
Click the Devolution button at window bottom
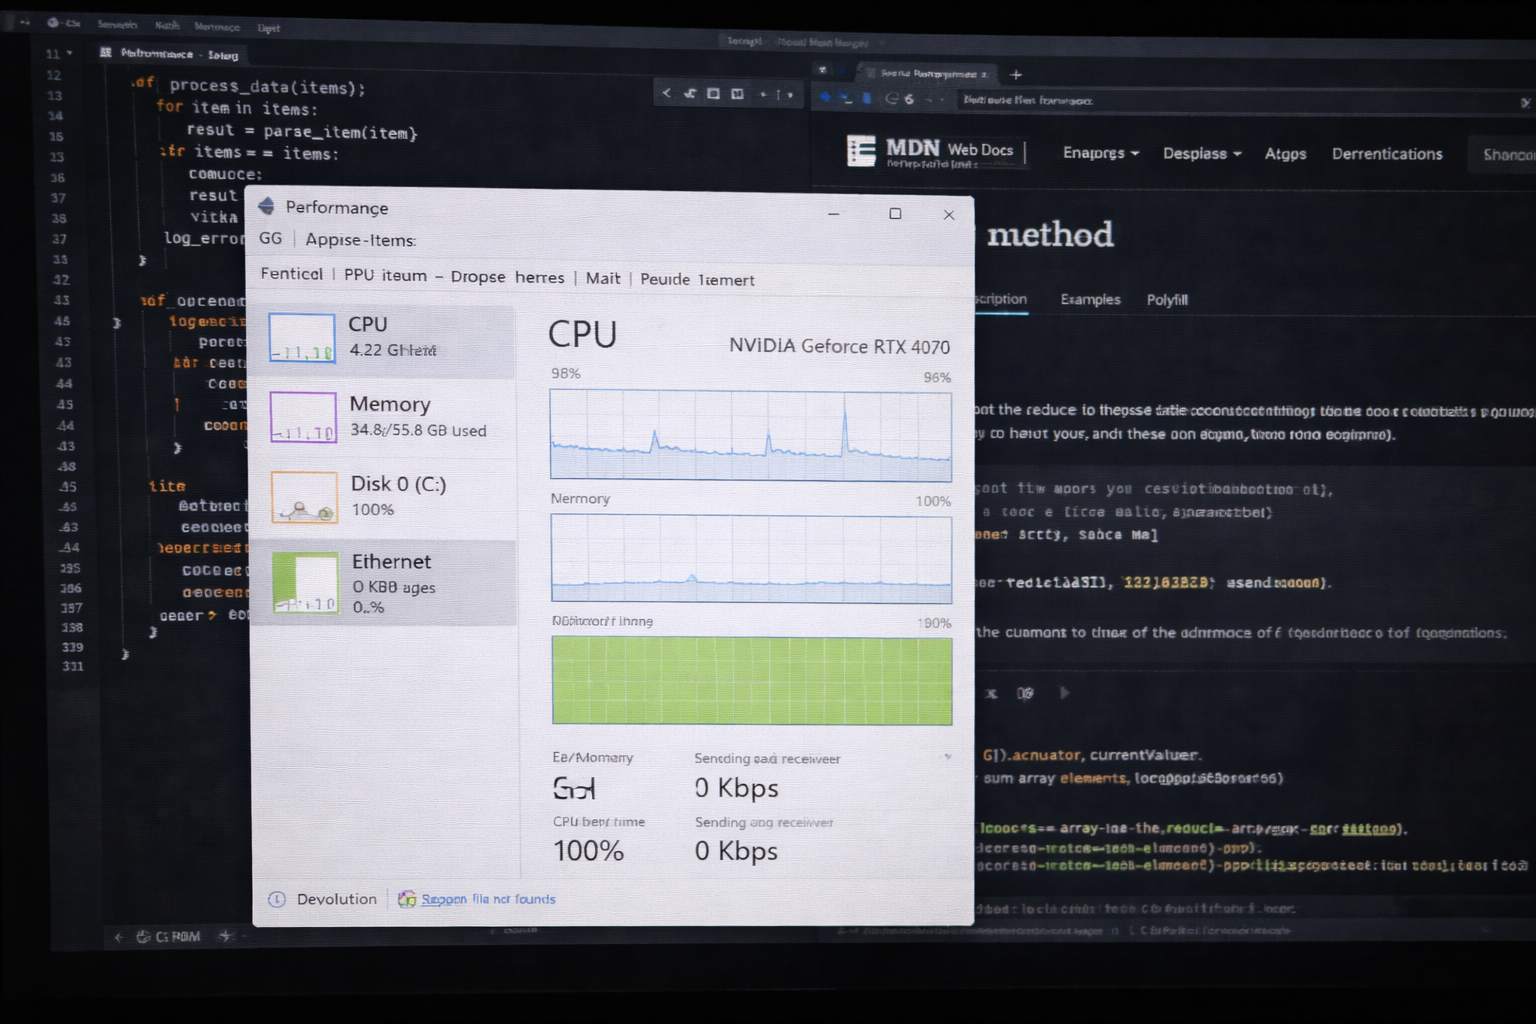click(x=337, y=899)
